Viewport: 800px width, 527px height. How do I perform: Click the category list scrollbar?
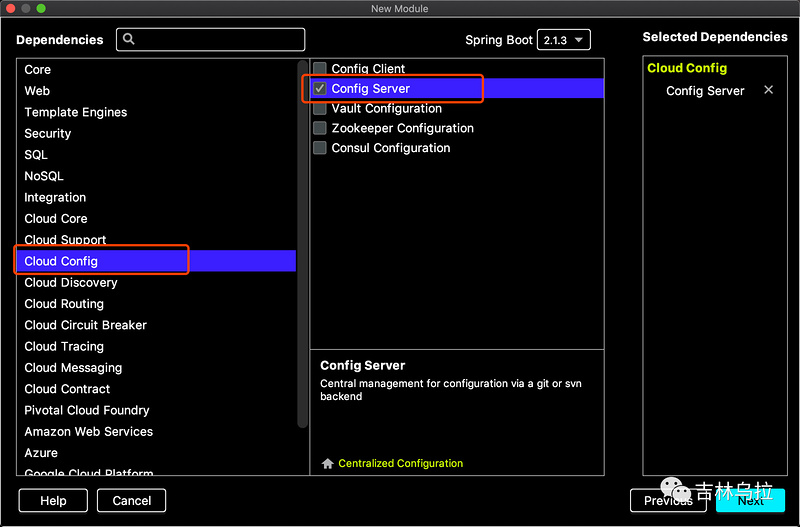tap(302, 244)
